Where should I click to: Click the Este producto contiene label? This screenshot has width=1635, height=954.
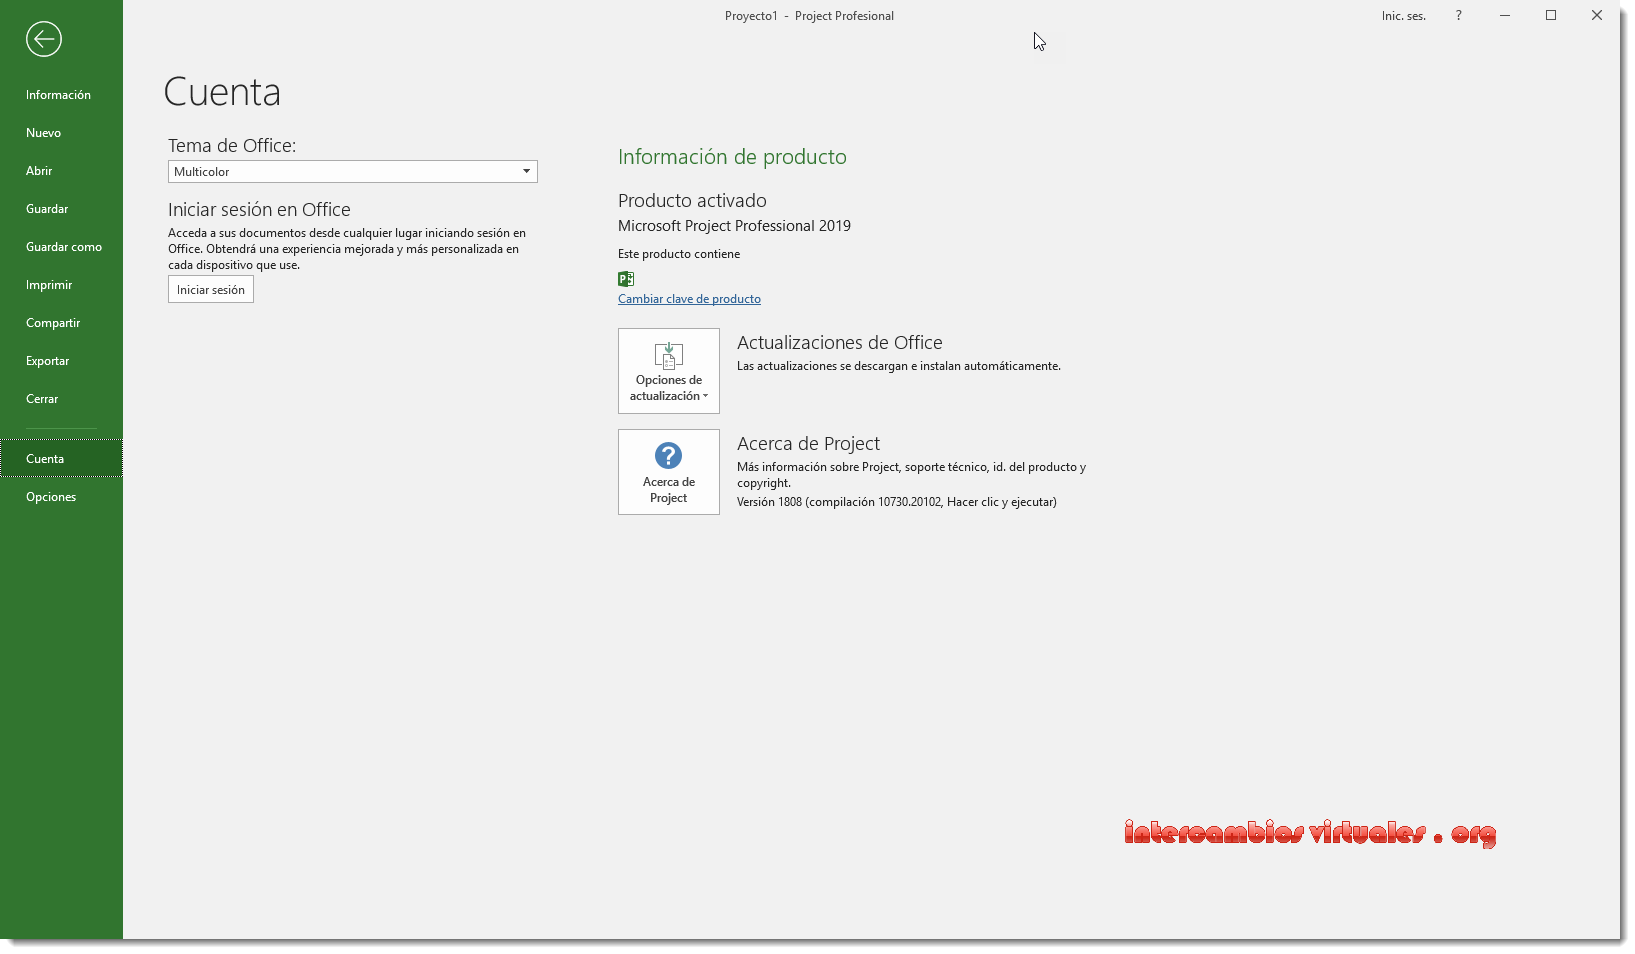[679, 254]
